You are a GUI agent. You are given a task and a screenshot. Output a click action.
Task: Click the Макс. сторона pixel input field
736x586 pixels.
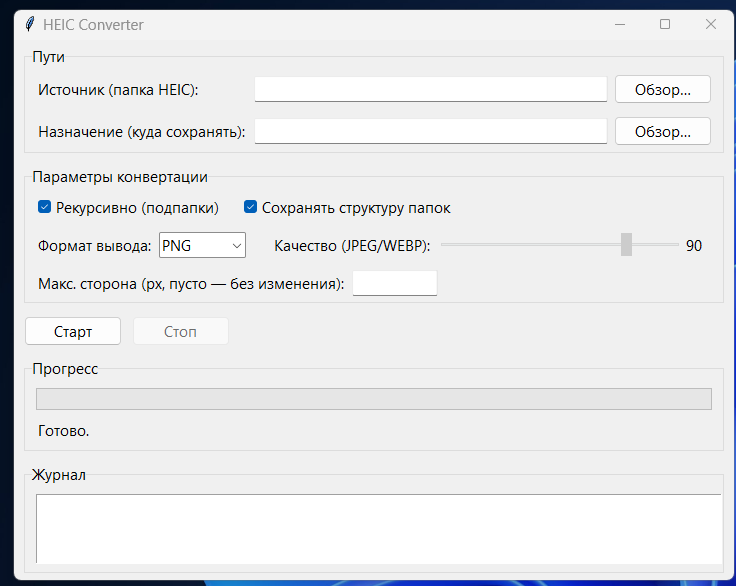point(395,283)
